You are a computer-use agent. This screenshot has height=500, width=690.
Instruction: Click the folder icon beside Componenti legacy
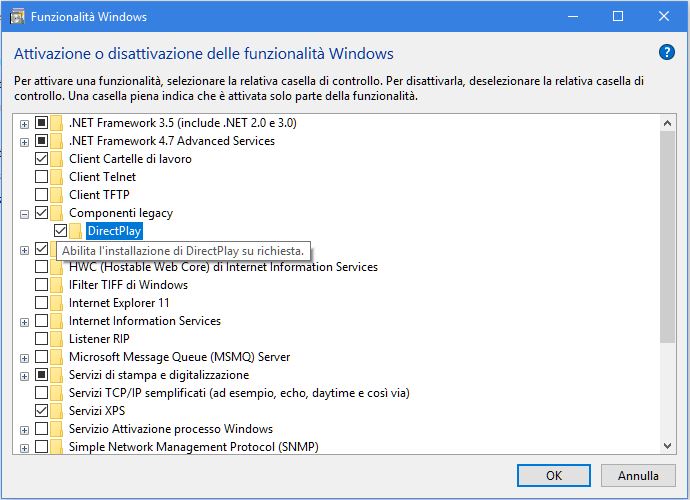[58, 213]
